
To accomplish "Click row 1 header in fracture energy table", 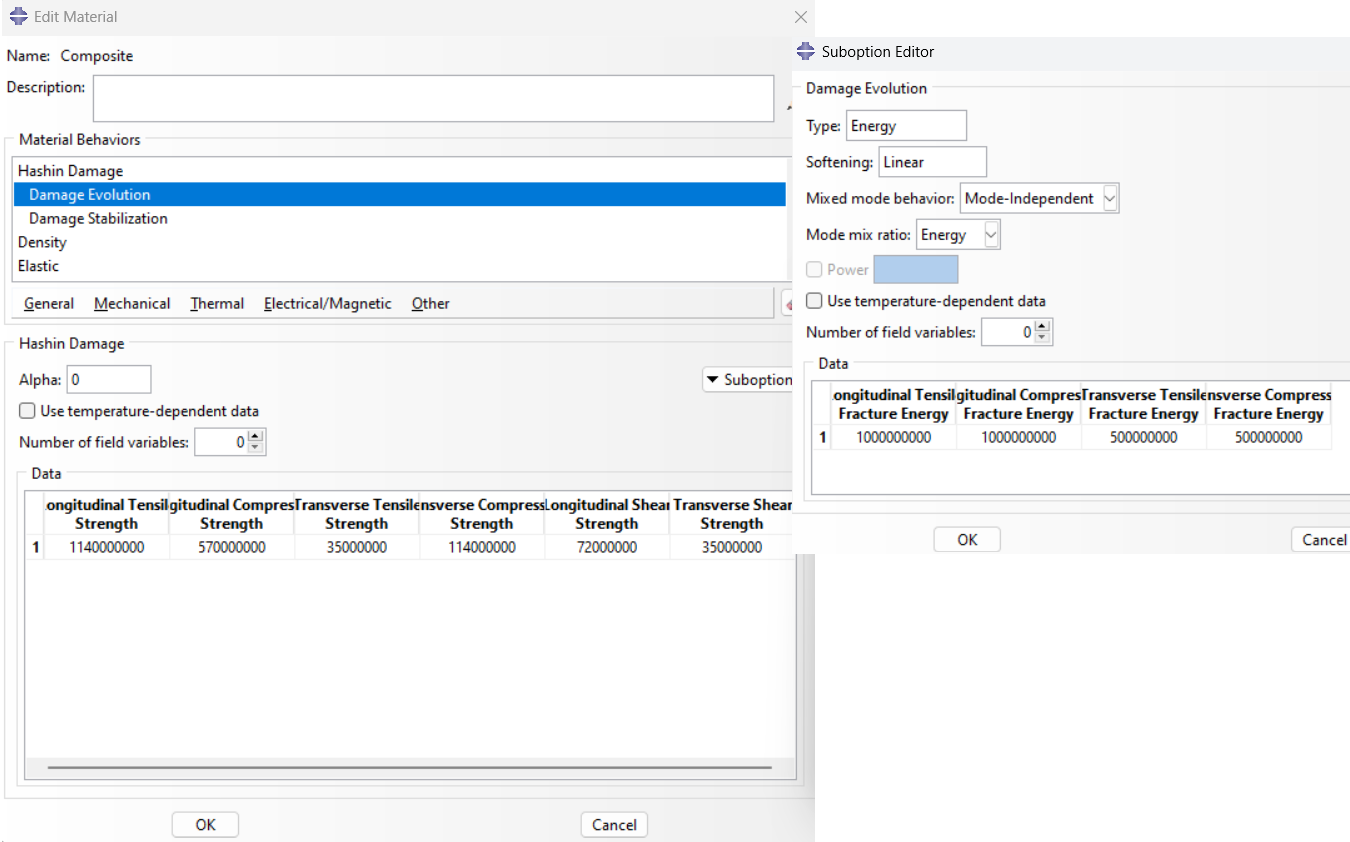I will tap(822, 437).
